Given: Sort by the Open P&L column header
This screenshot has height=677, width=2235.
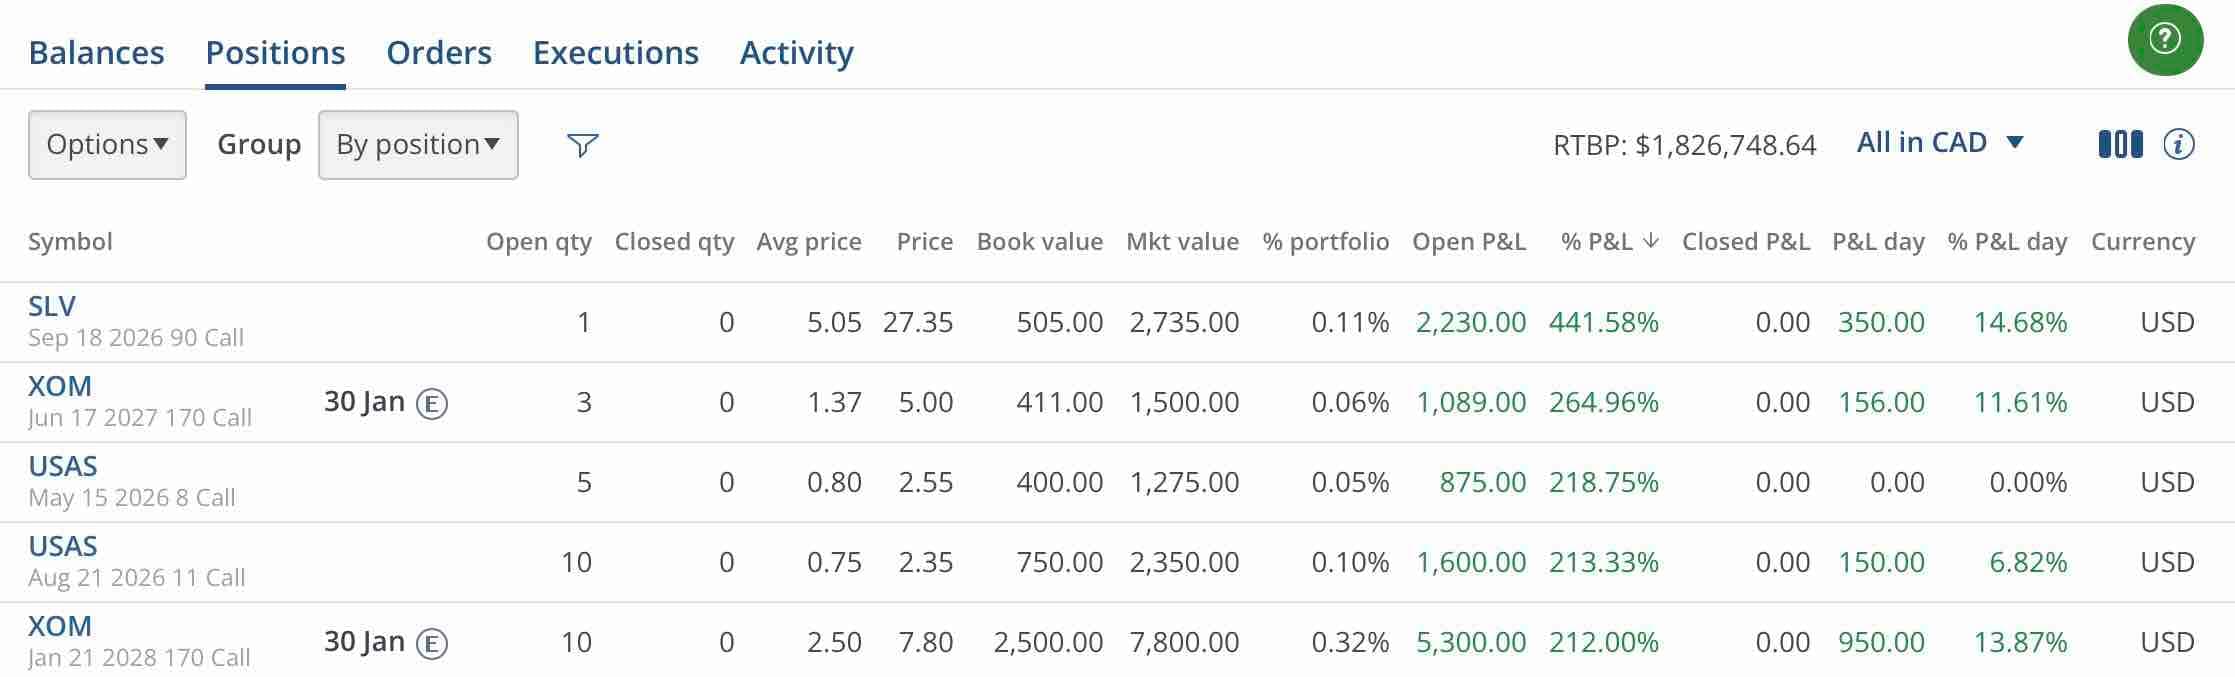Looking at the screenshot, I should click(x=1469, y=241).
